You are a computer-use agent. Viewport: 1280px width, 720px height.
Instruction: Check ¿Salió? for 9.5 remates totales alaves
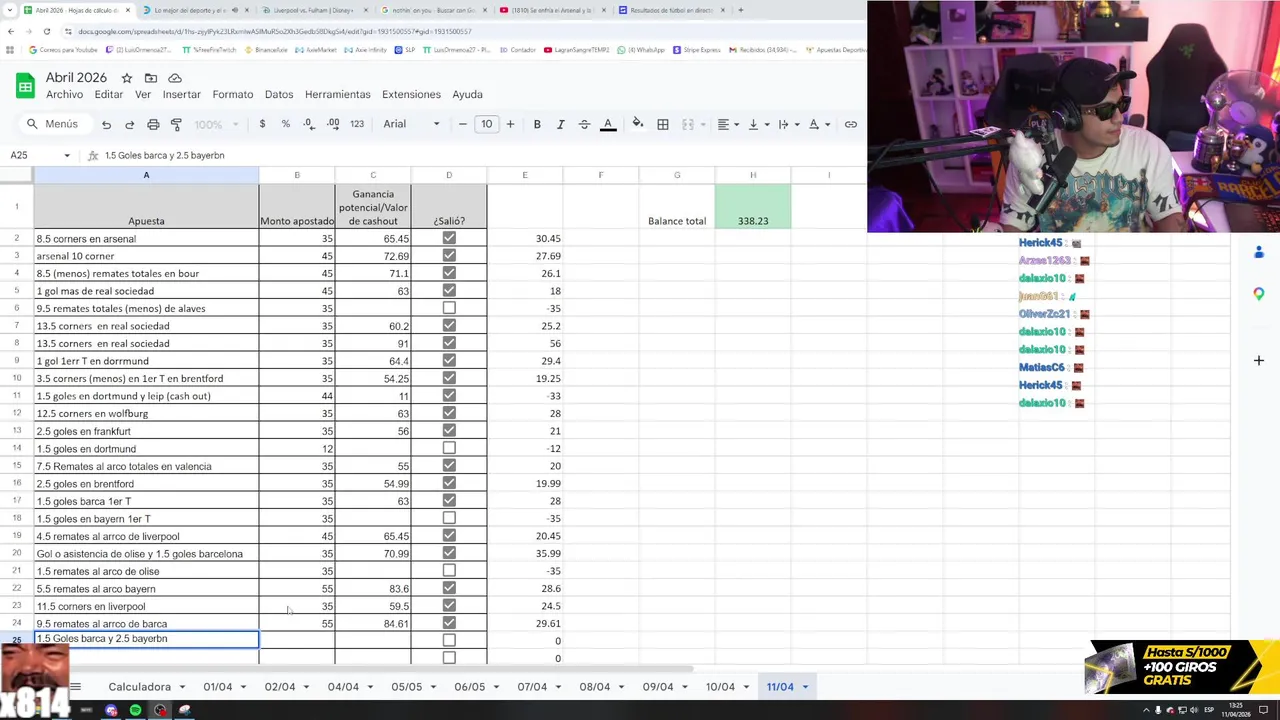pyautogui.click(x=449, y=308)
